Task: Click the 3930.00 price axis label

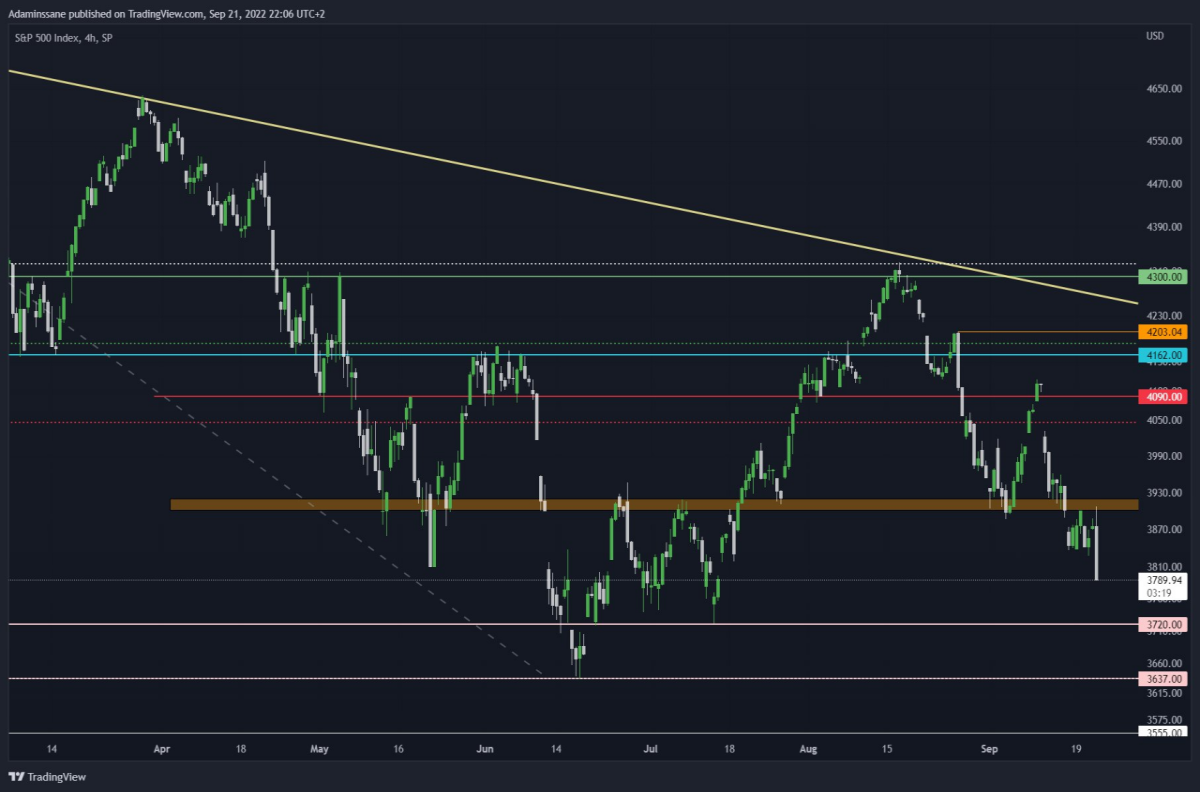Action: tap(1164, 493)
